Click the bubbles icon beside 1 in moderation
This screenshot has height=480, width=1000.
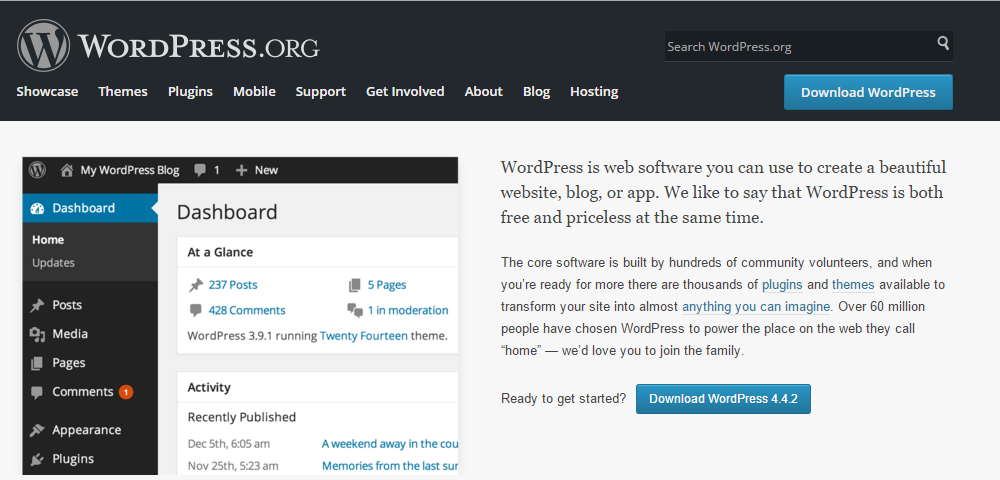point(355,310)
